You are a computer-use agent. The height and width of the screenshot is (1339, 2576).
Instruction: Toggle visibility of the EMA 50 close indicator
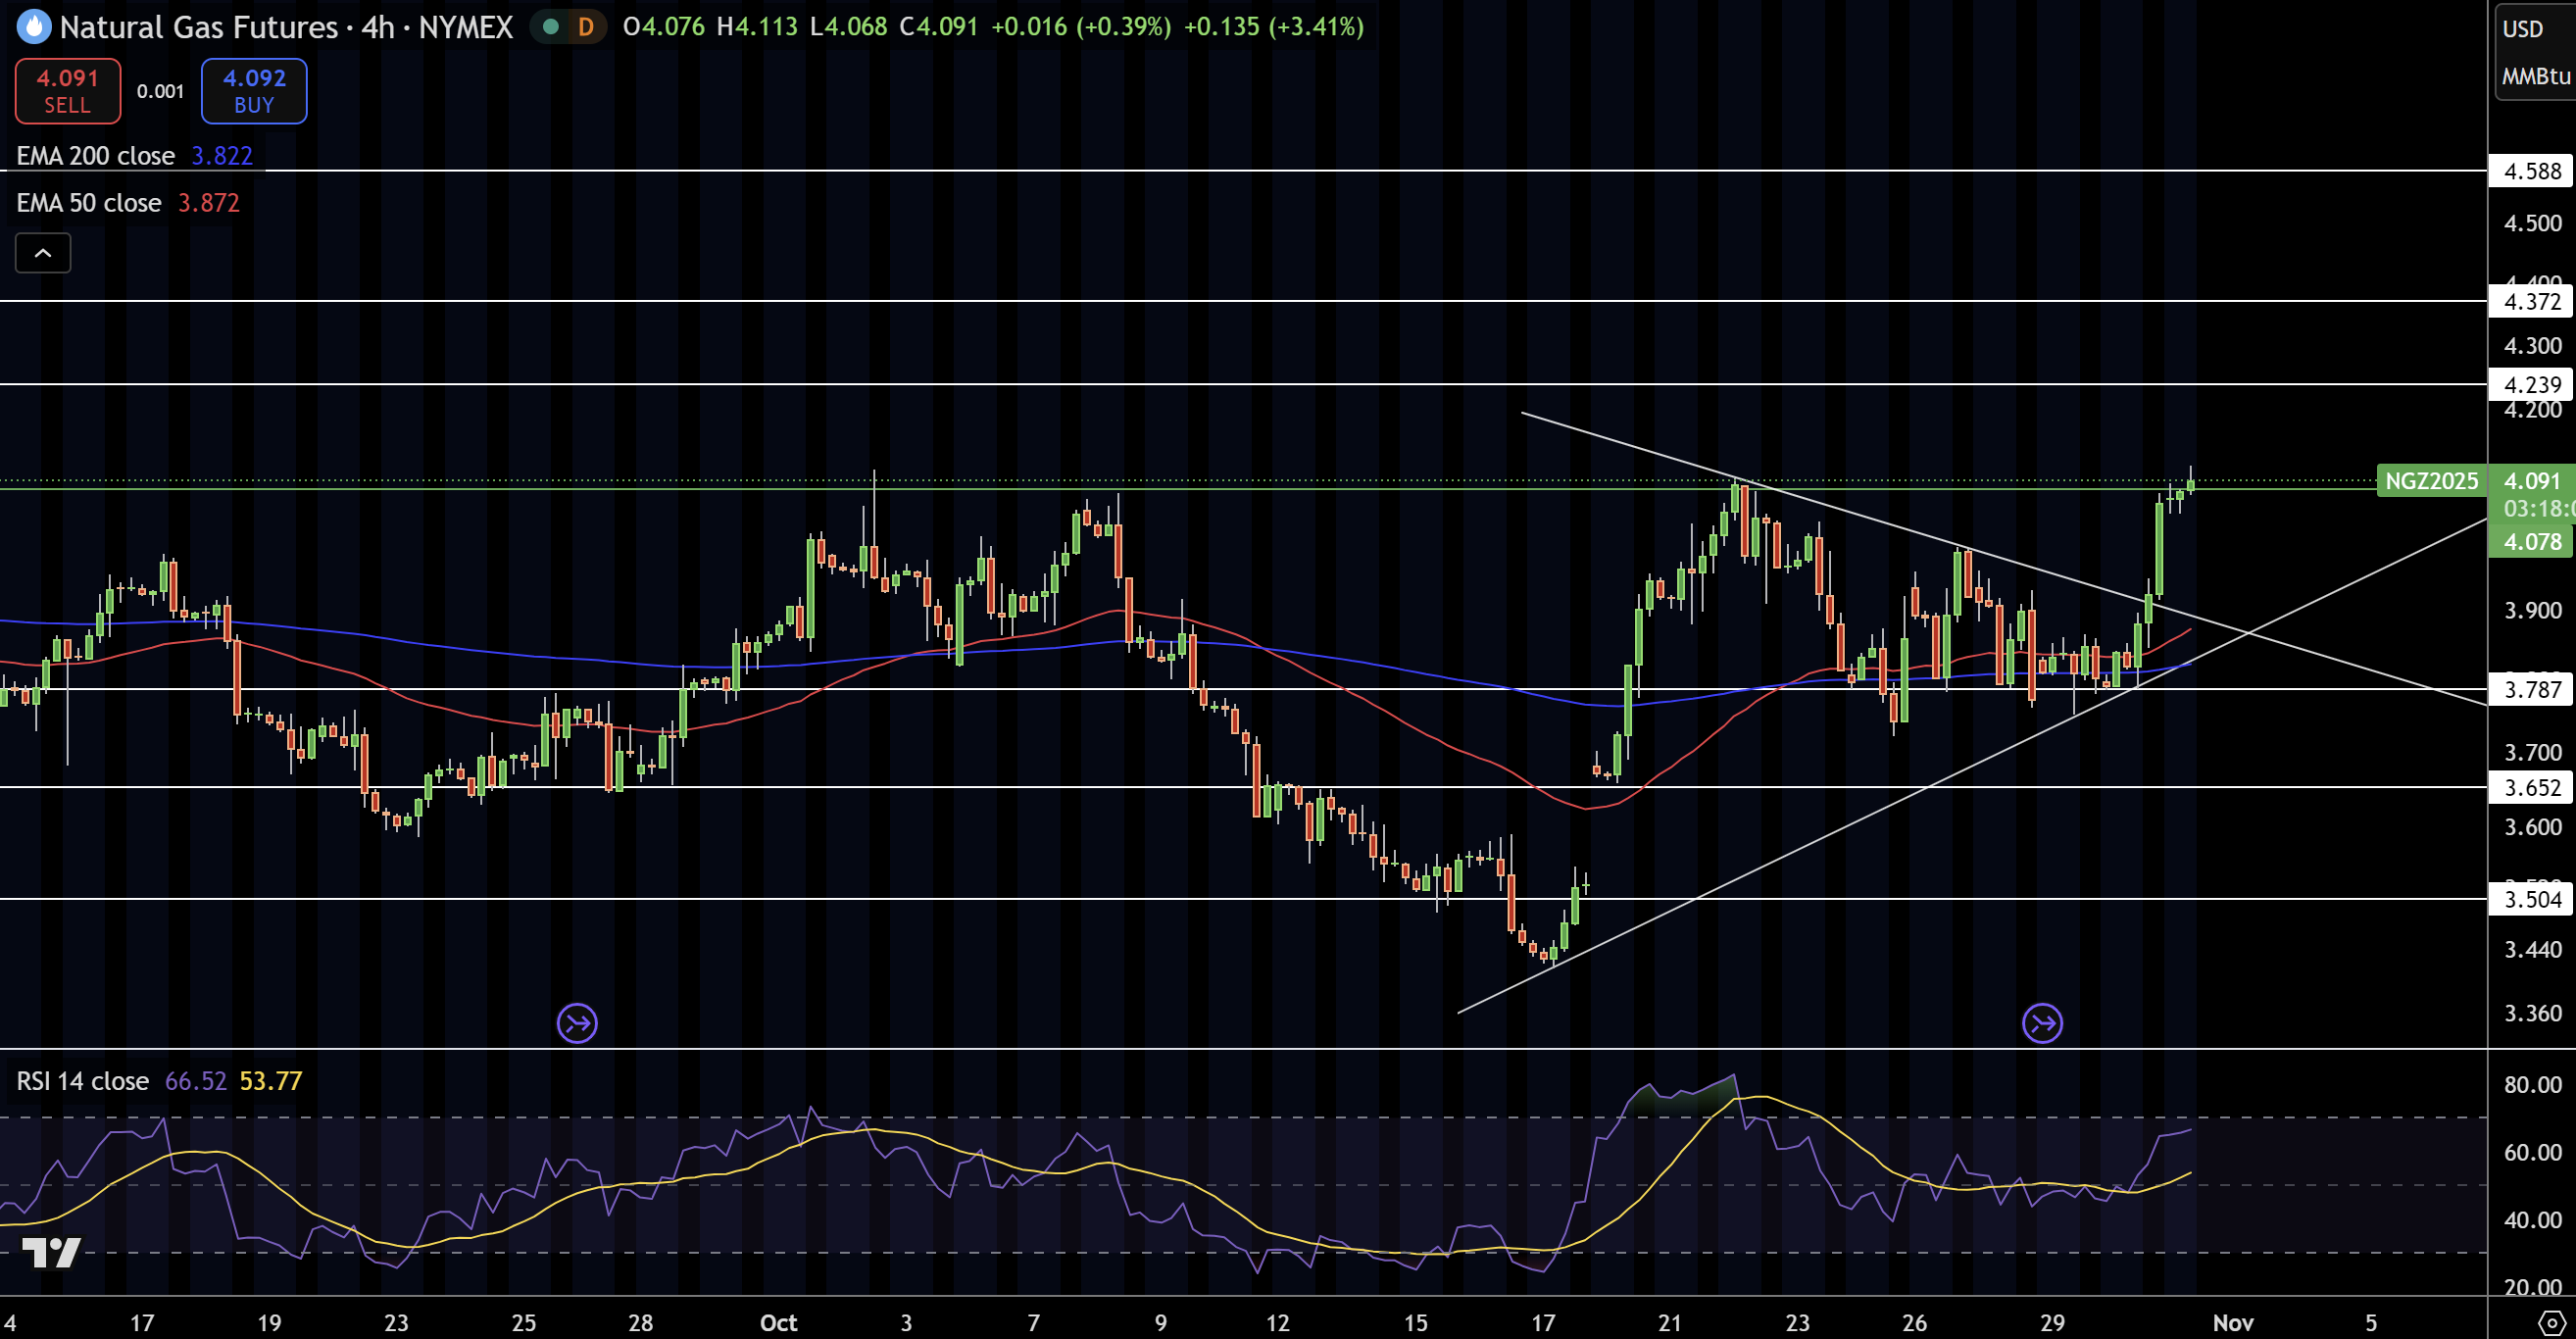tap(89, 203)
